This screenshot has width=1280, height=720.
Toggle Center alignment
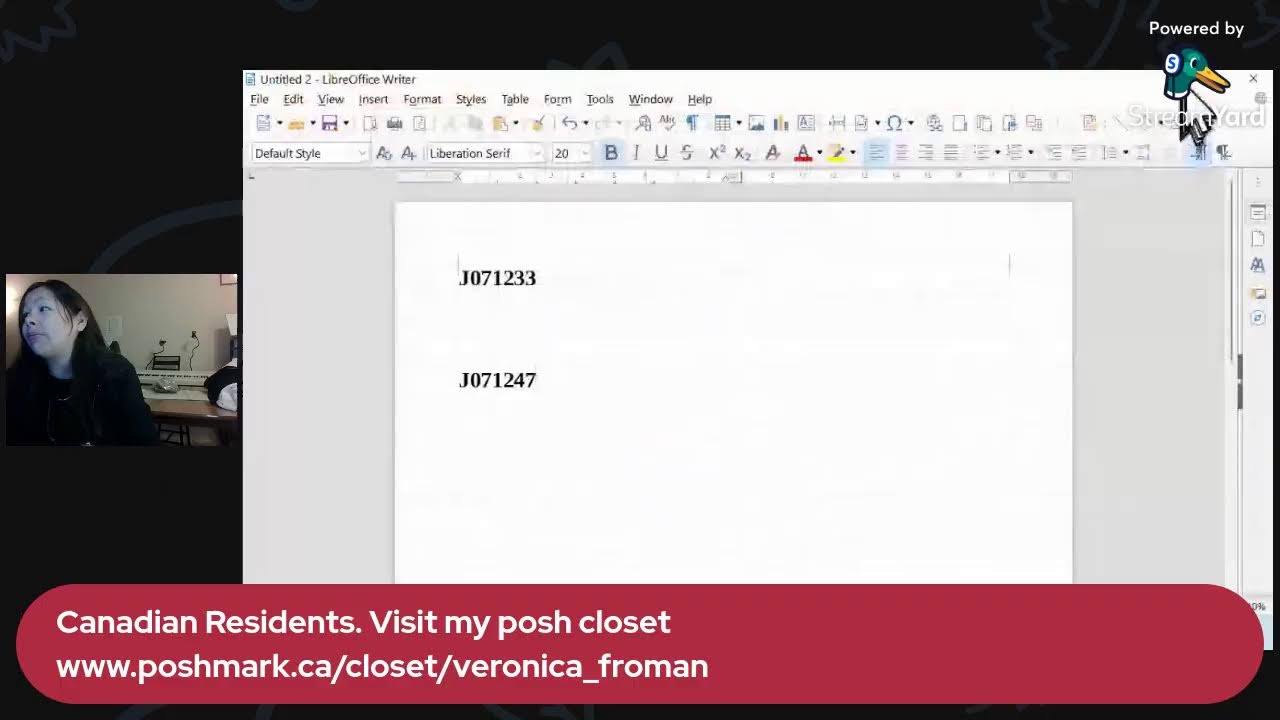(x=901, y=153)
